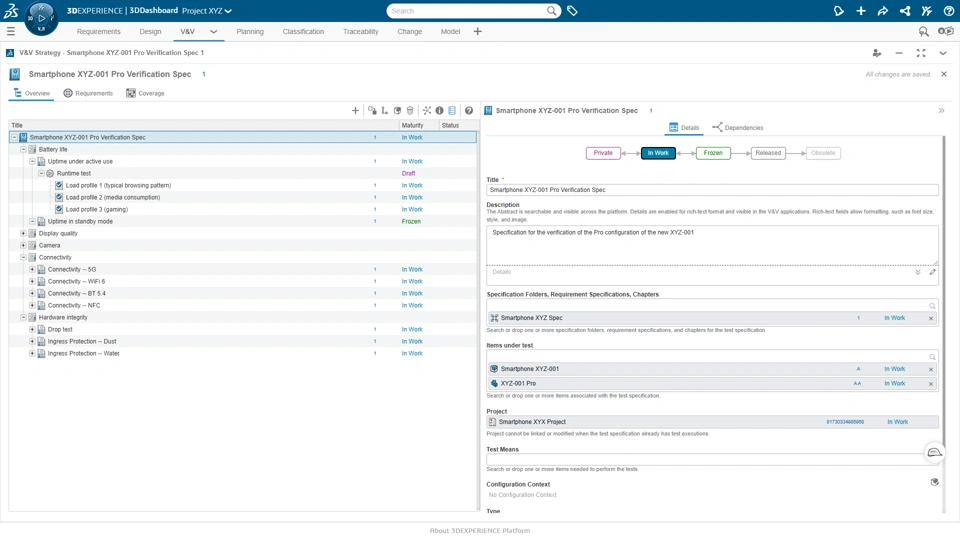Expand the Drop test node

click(32, 329)
